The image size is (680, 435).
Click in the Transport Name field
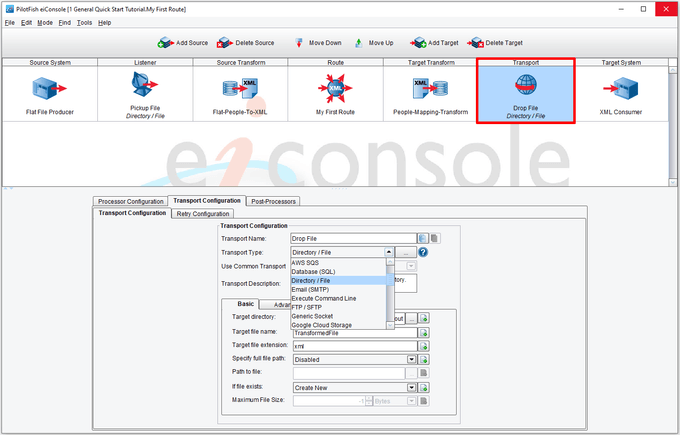pyautogui.click(x=353, y=238)
